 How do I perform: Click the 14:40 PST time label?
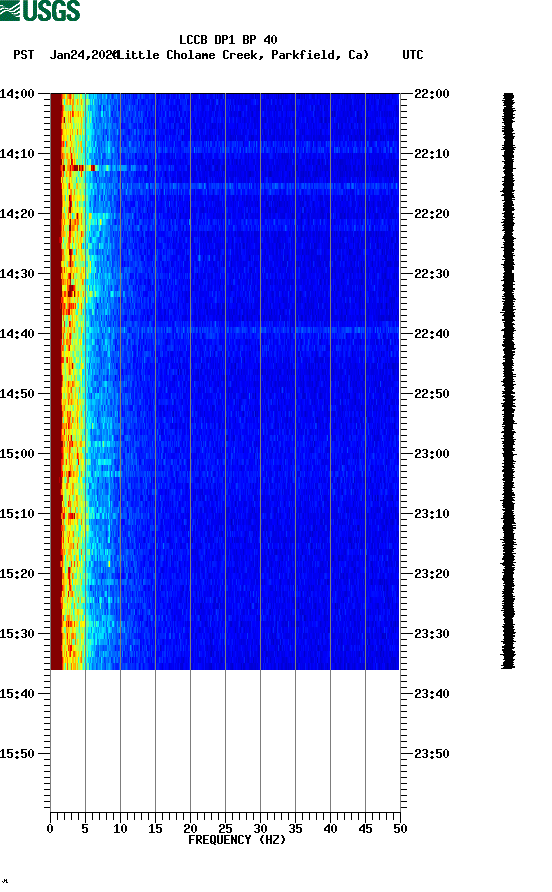(x=17, y=334)
